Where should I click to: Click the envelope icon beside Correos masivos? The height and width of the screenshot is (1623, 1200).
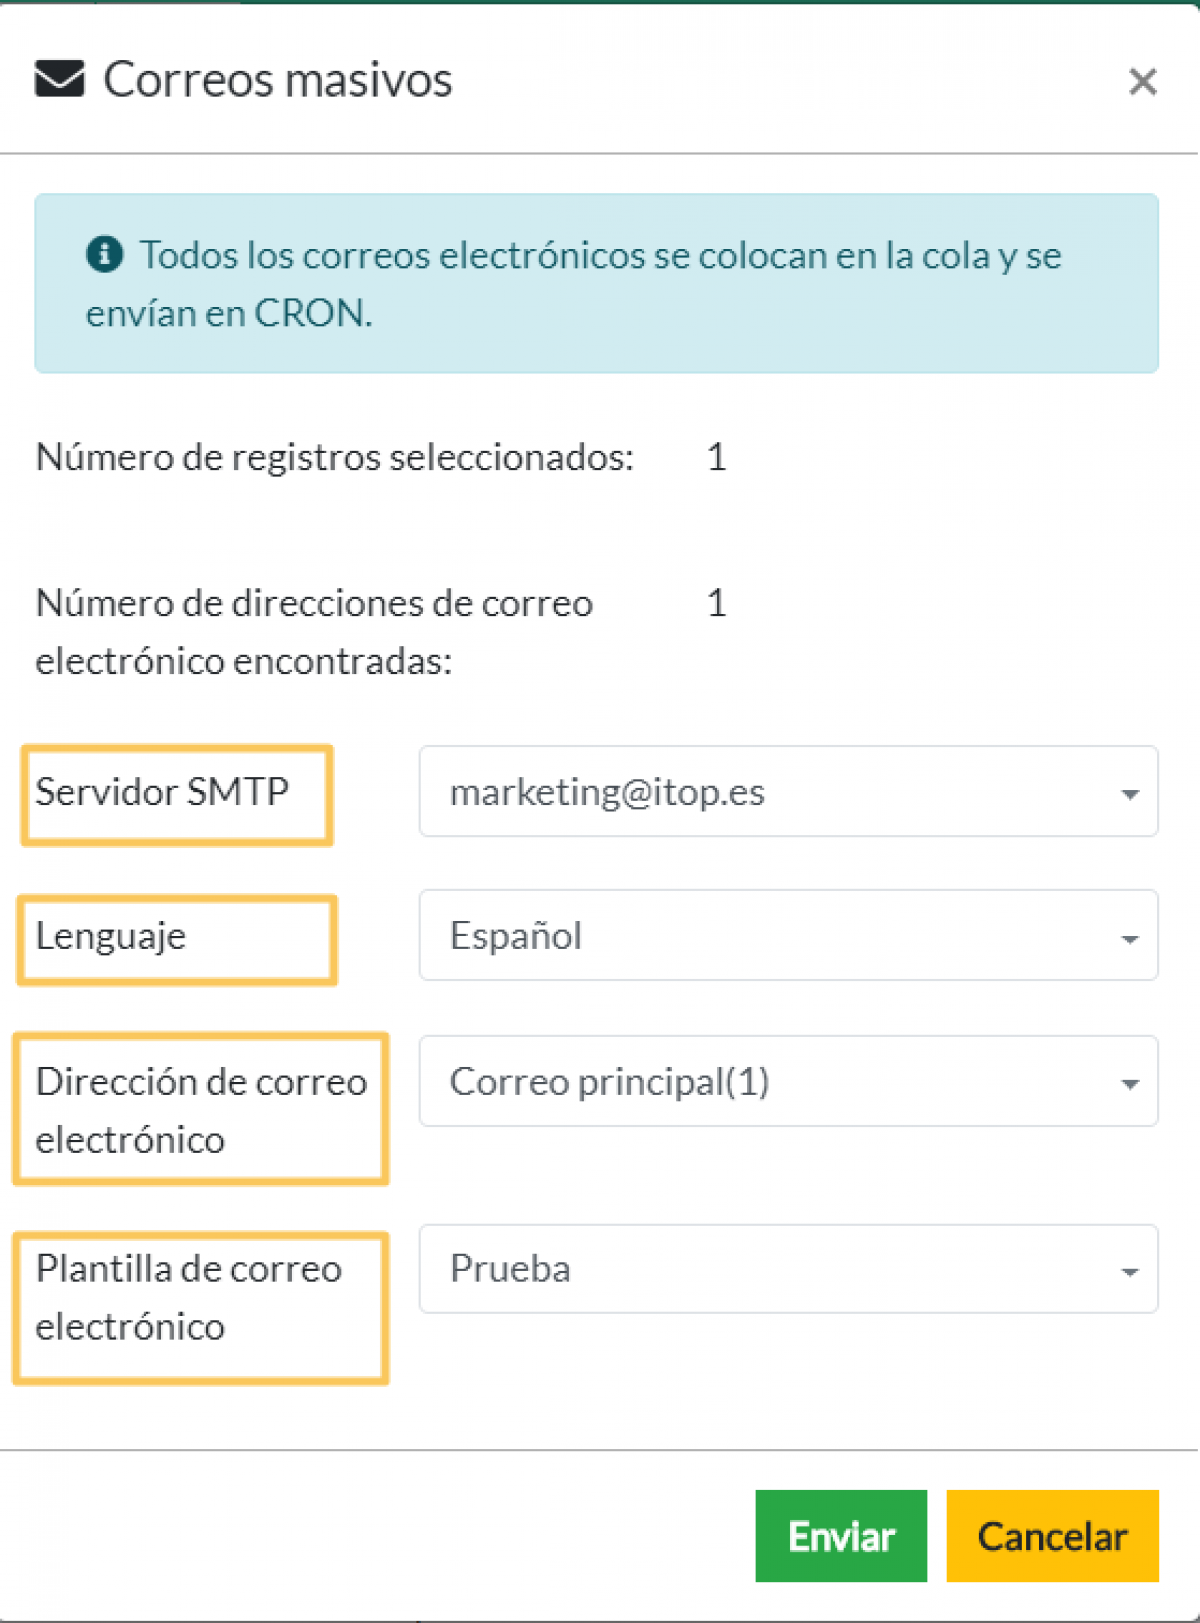pyautogui.click(x=59, y=79)
